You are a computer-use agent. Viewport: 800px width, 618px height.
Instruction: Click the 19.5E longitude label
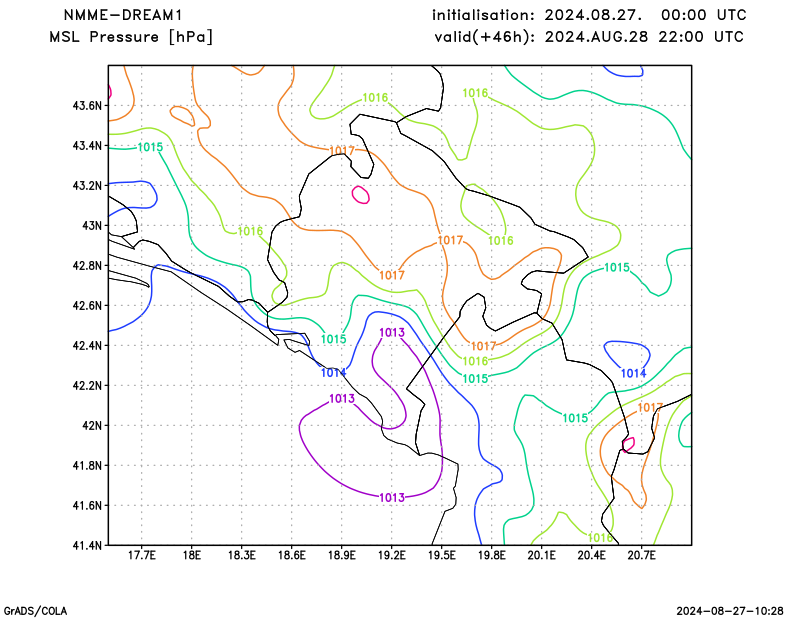pyautogui.click(x=441, y=555)
